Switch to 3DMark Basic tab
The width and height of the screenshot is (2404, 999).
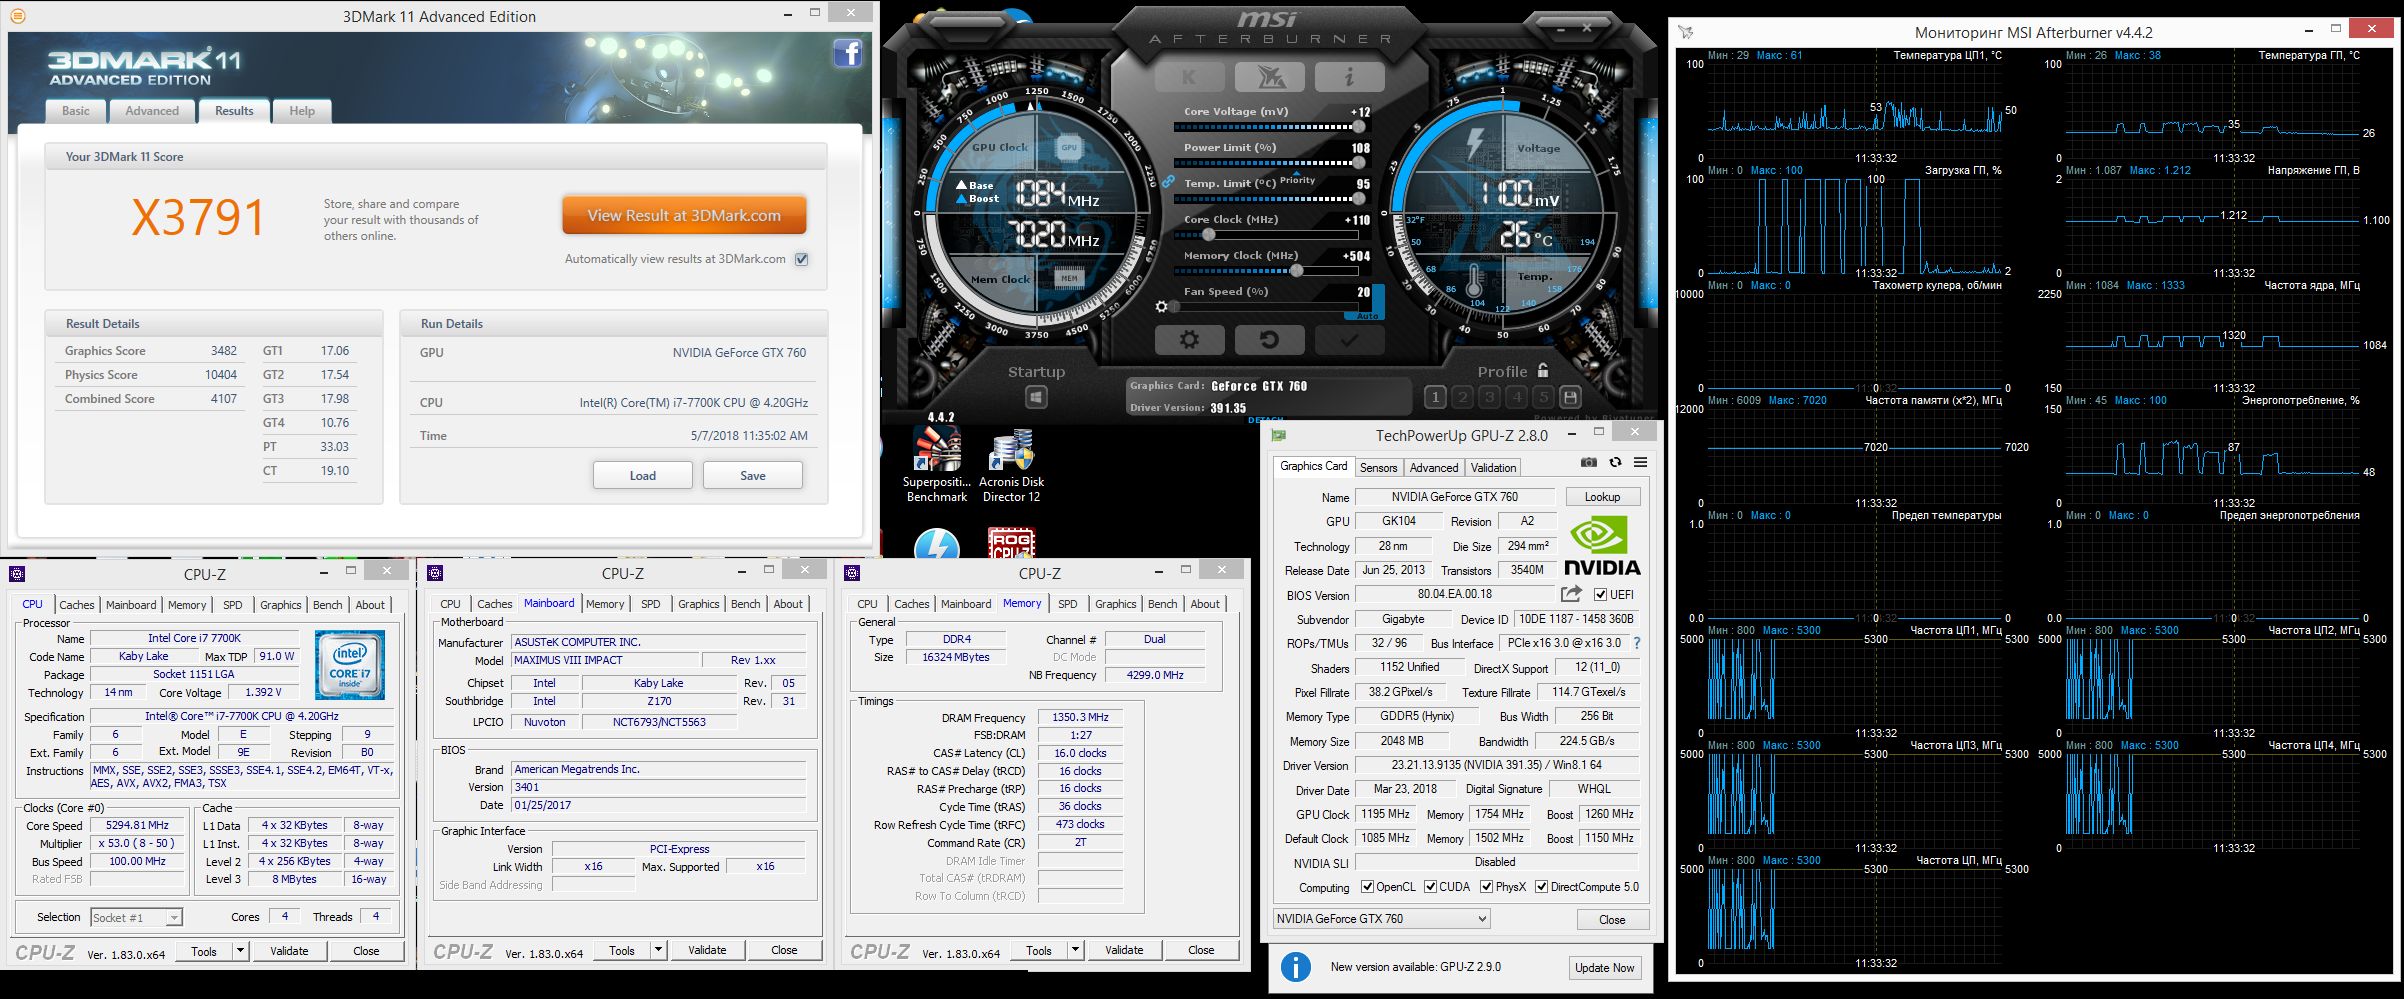click(x=76, y=111)
